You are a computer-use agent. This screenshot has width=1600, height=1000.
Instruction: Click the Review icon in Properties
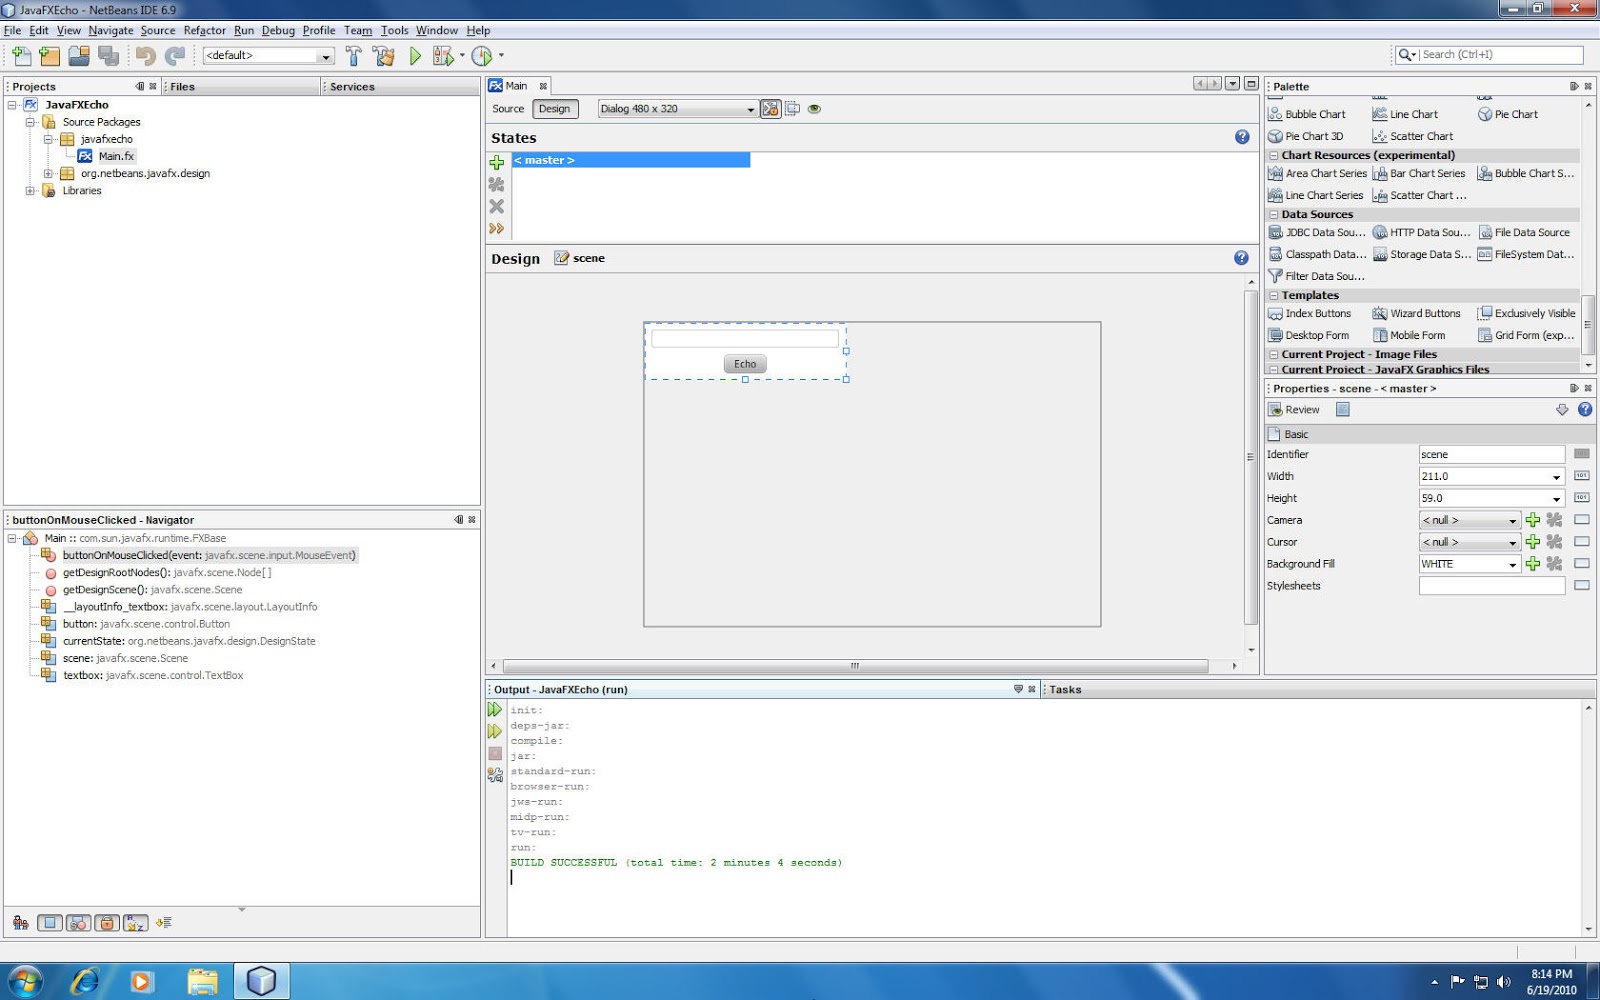point(1294,410)
